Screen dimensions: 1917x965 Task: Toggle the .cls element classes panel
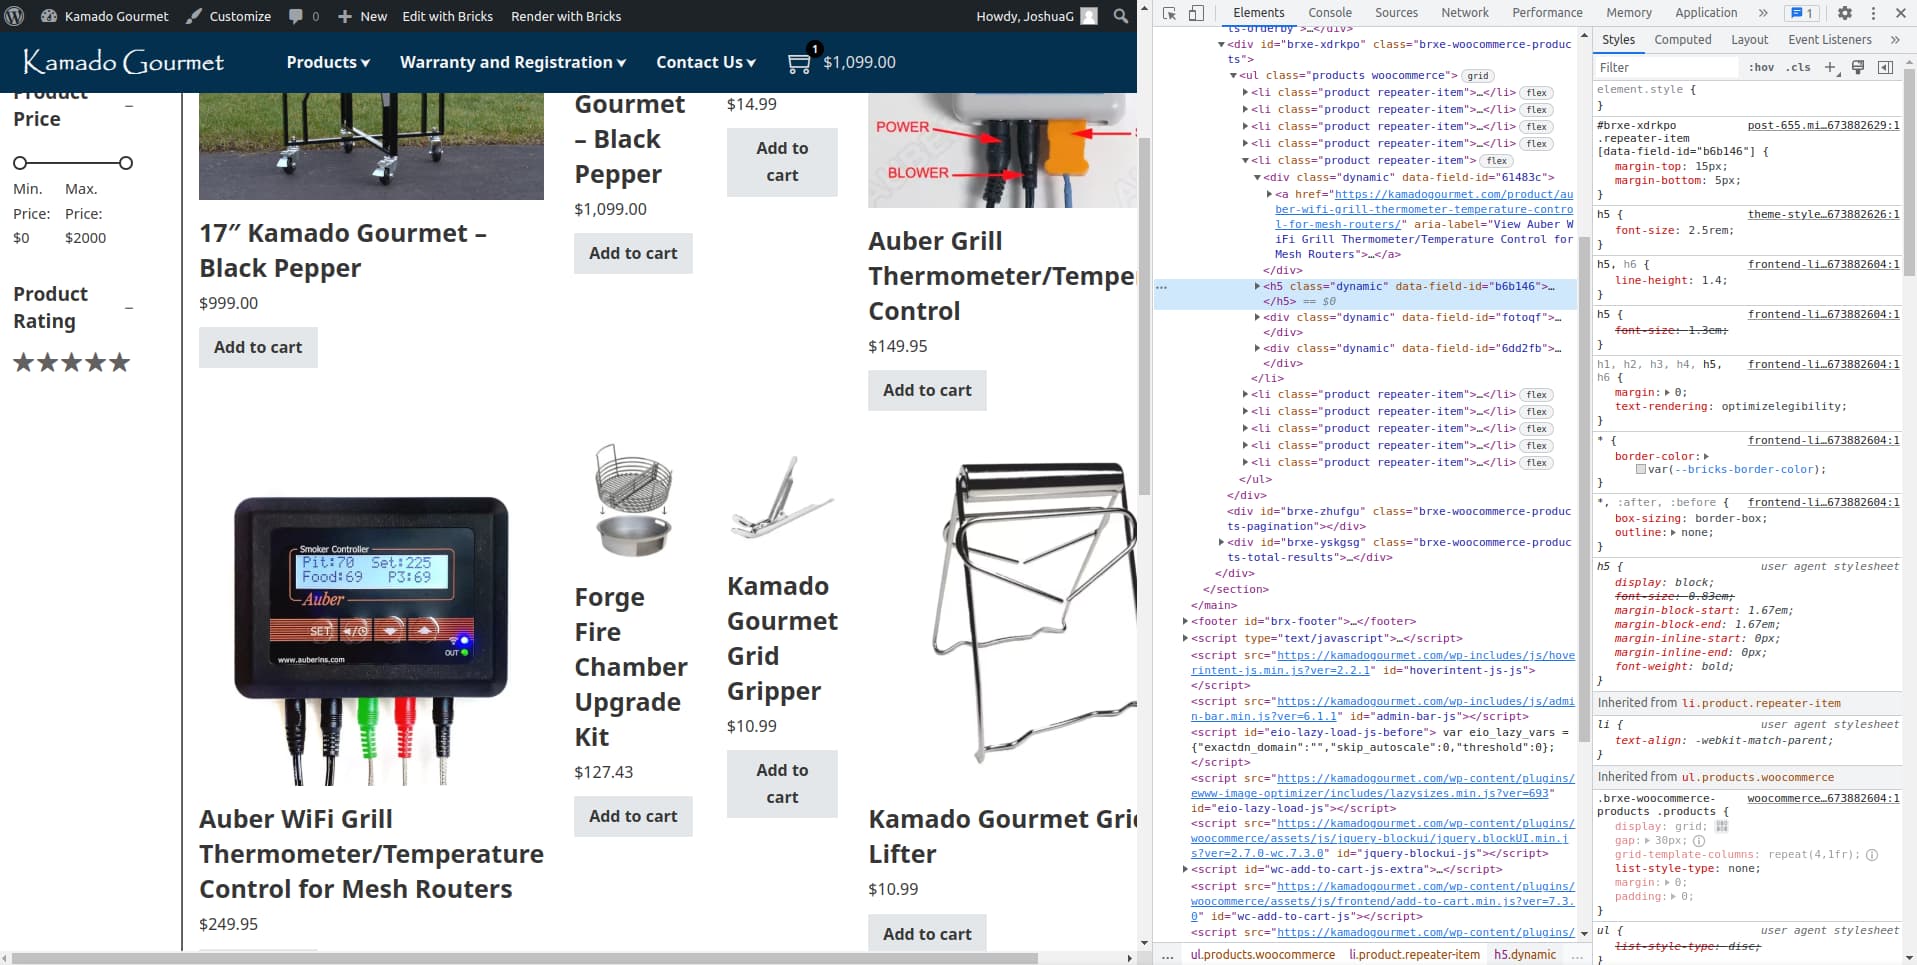pyautogui.click(x=1800, y=67)
